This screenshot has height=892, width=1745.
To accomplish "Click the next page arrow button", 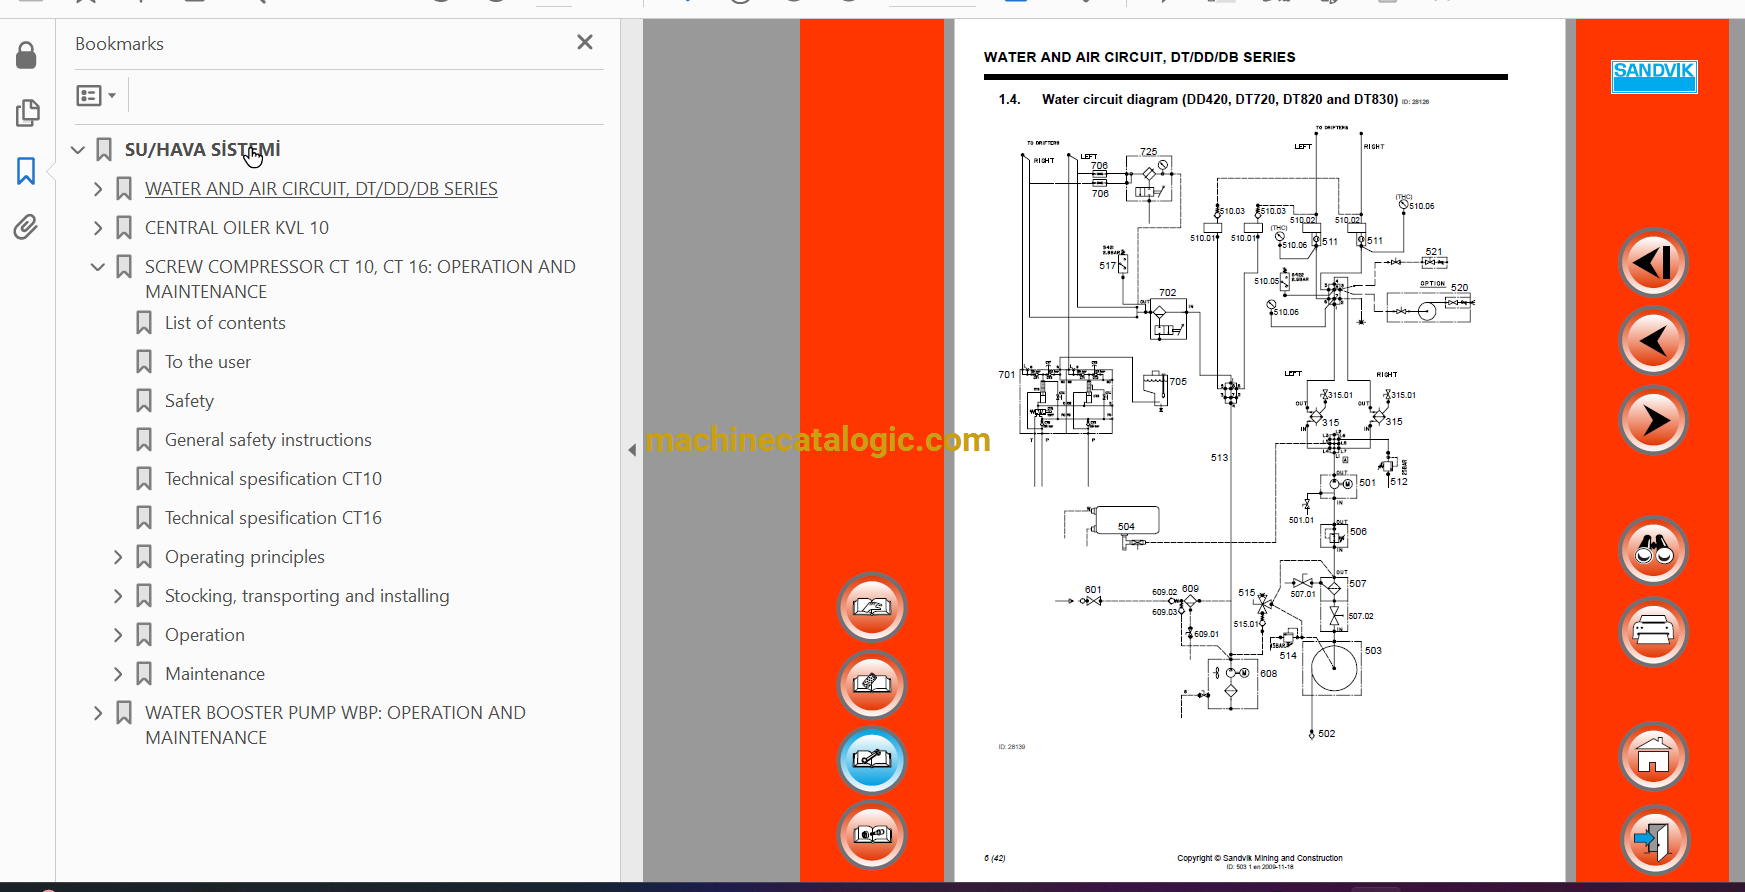I will click(x=1653, y=420).
